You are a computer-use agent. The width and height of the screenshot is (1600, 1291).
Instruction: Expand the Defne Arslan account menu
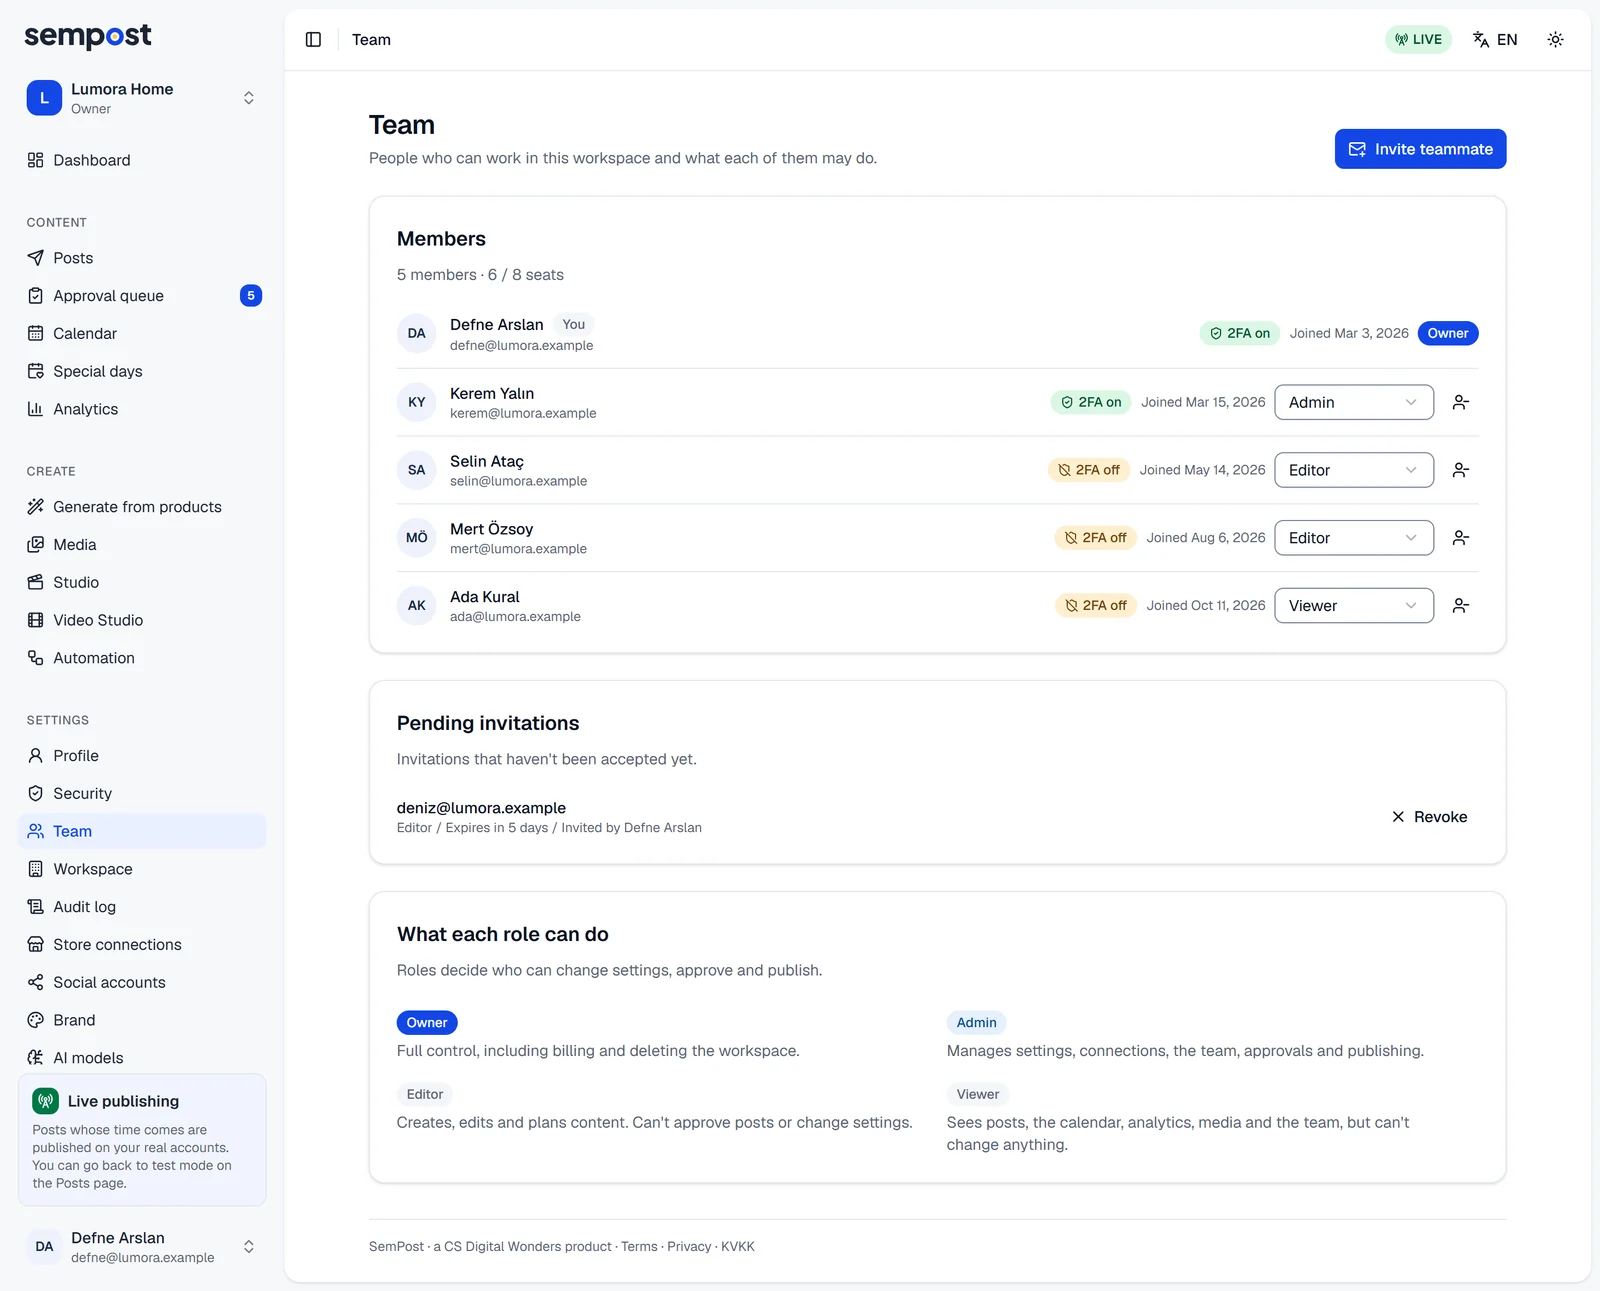[x=142, y=1247]
